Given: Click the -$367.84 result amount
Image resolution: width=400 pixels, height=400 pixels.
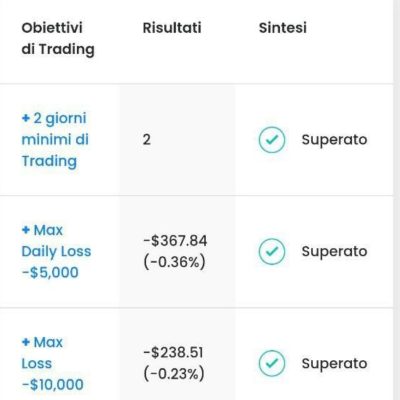Looking at the screenshot, I should point(175,241).
